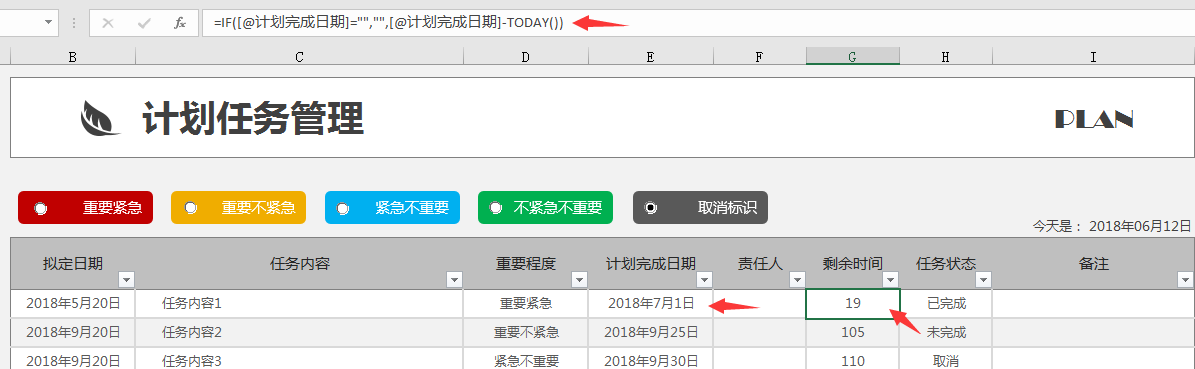Click cell 2018年7月1日
The image size is (1195, 369).
click(651, 303)
